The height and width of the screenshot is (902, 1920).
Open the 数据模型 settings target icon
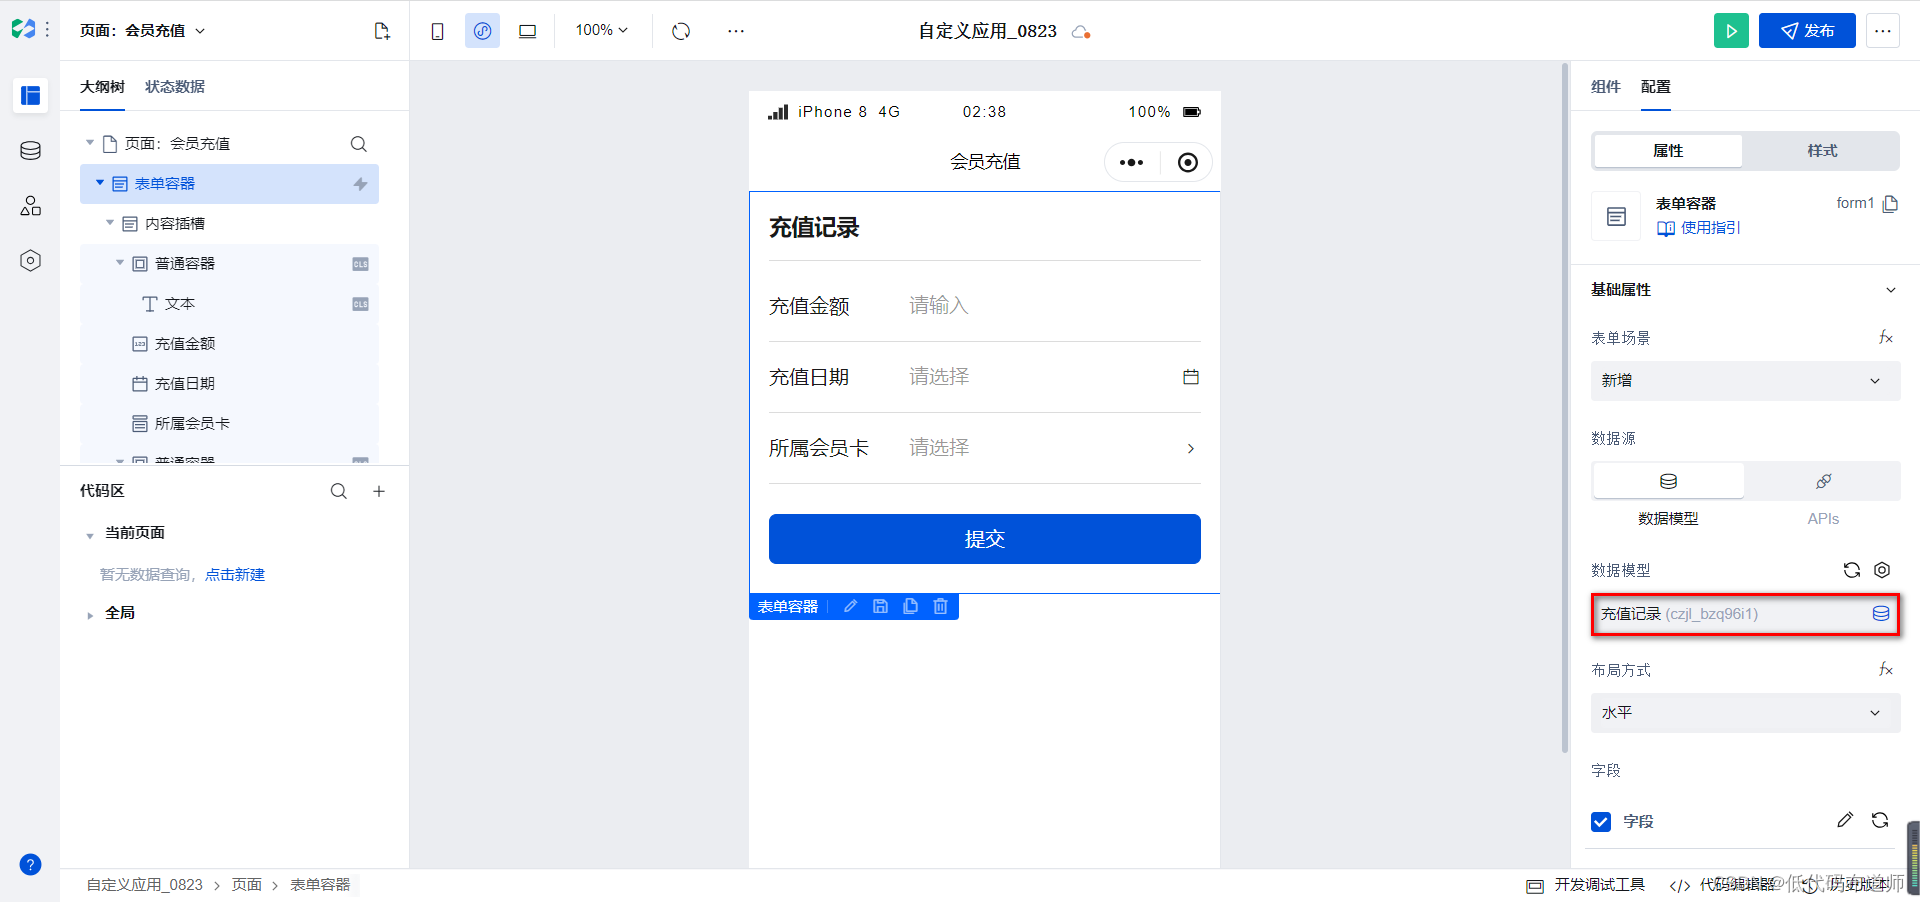[1882, 570]
